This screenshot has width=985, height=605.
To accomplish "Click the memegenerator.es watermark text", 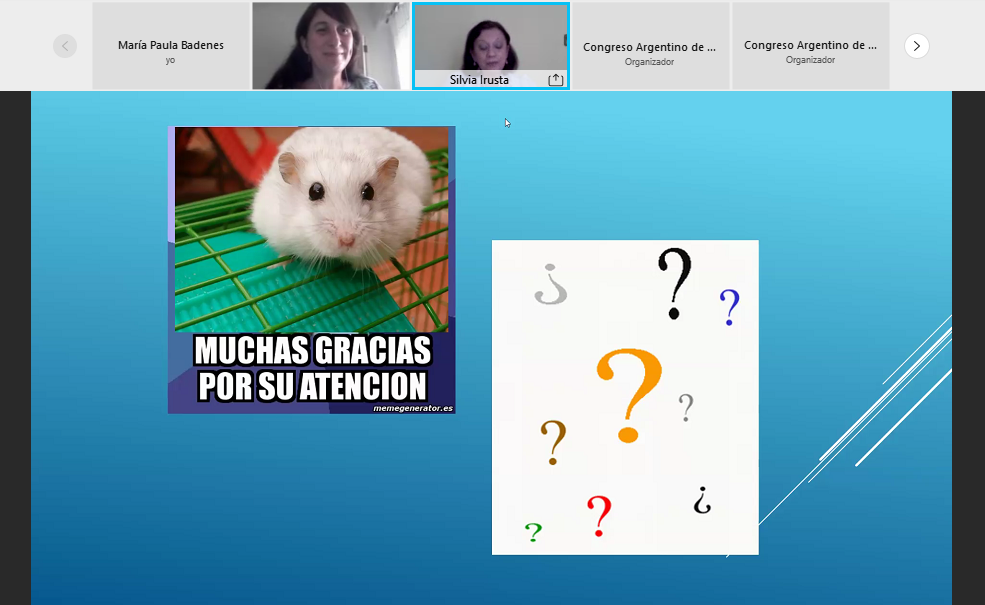I will [x=412, y=408].
